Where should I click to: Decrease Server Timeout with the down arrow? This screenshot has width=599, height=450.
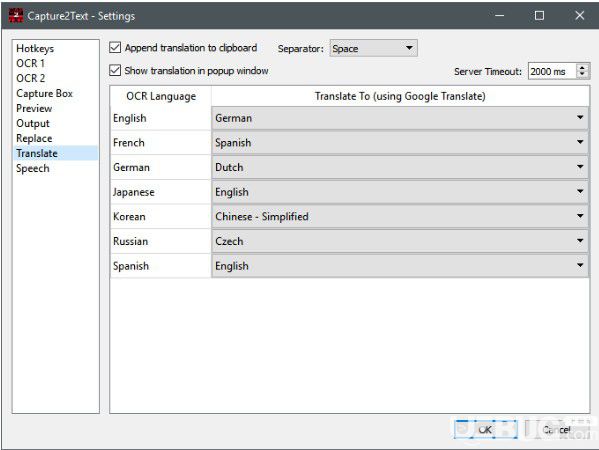coord(582,75)
